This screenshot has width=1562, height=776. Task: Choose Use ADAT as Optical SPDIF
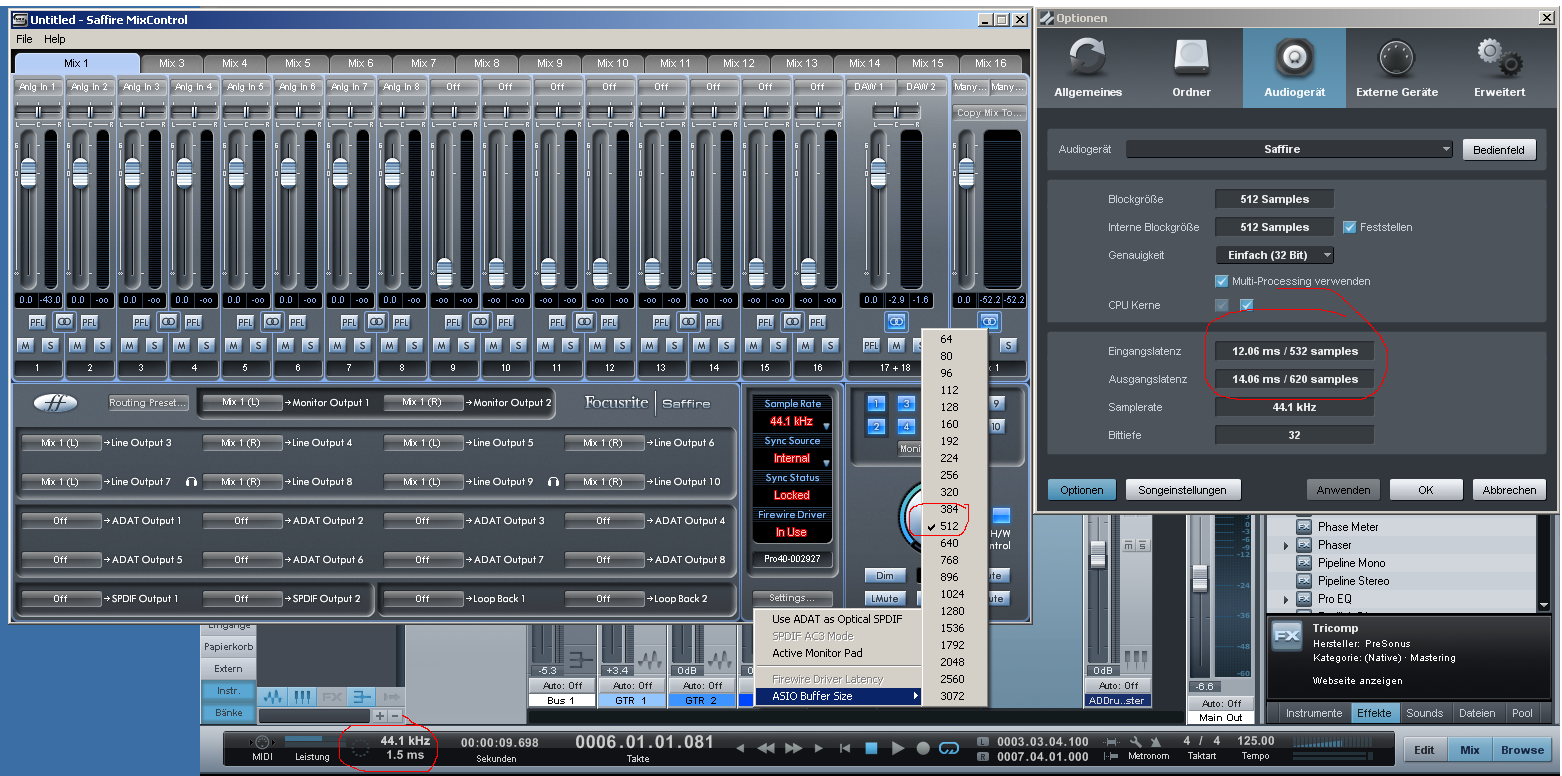coord(837,619)
